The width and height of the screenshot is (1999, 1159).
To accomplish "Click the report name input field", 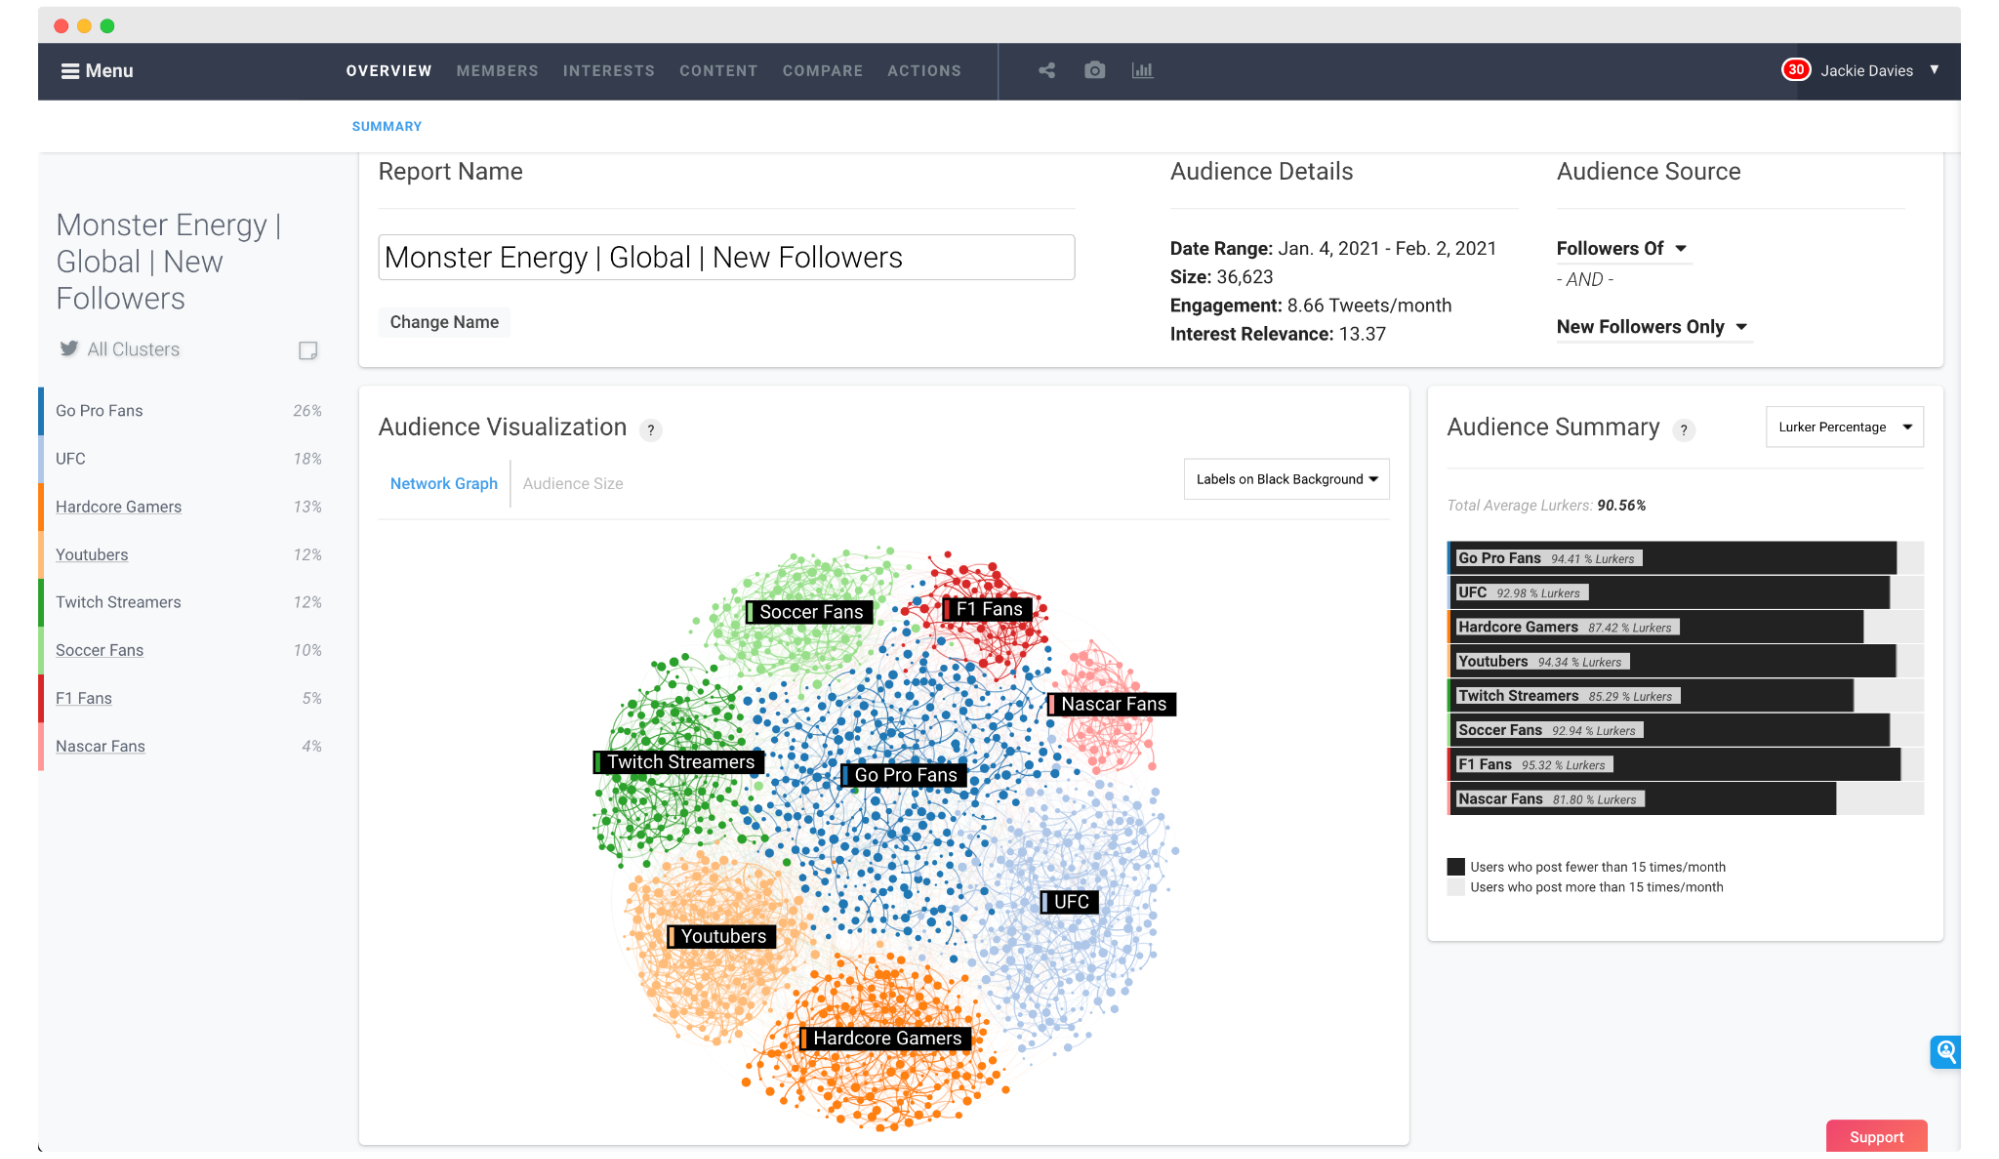I will coord(727,257).
